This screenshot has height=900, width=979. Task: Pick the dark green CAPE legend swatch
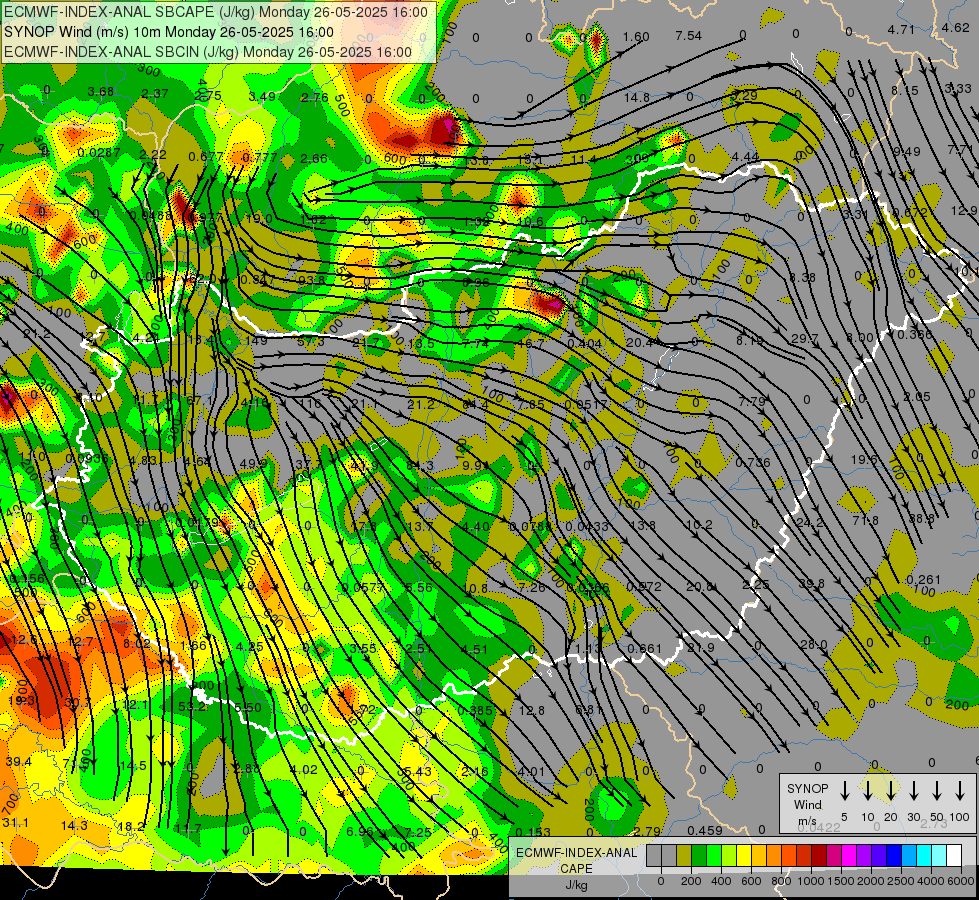pyautogui.click(x=699, y=855)
